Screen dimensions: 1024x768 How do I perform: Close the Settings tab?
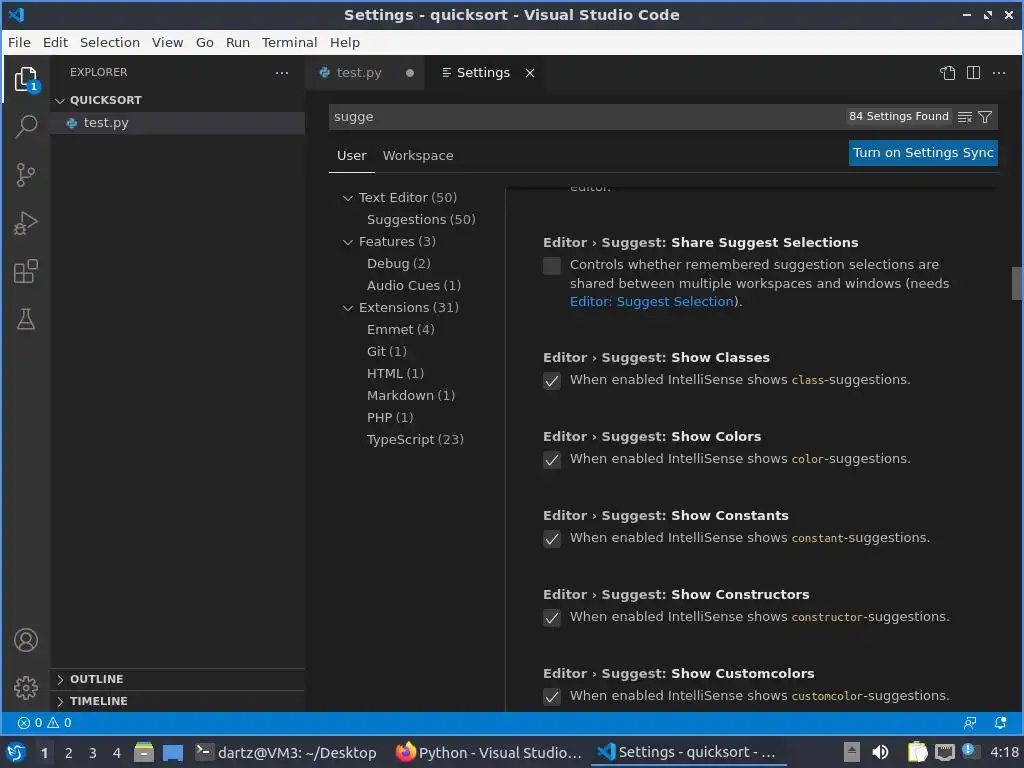tap(530, 72)
